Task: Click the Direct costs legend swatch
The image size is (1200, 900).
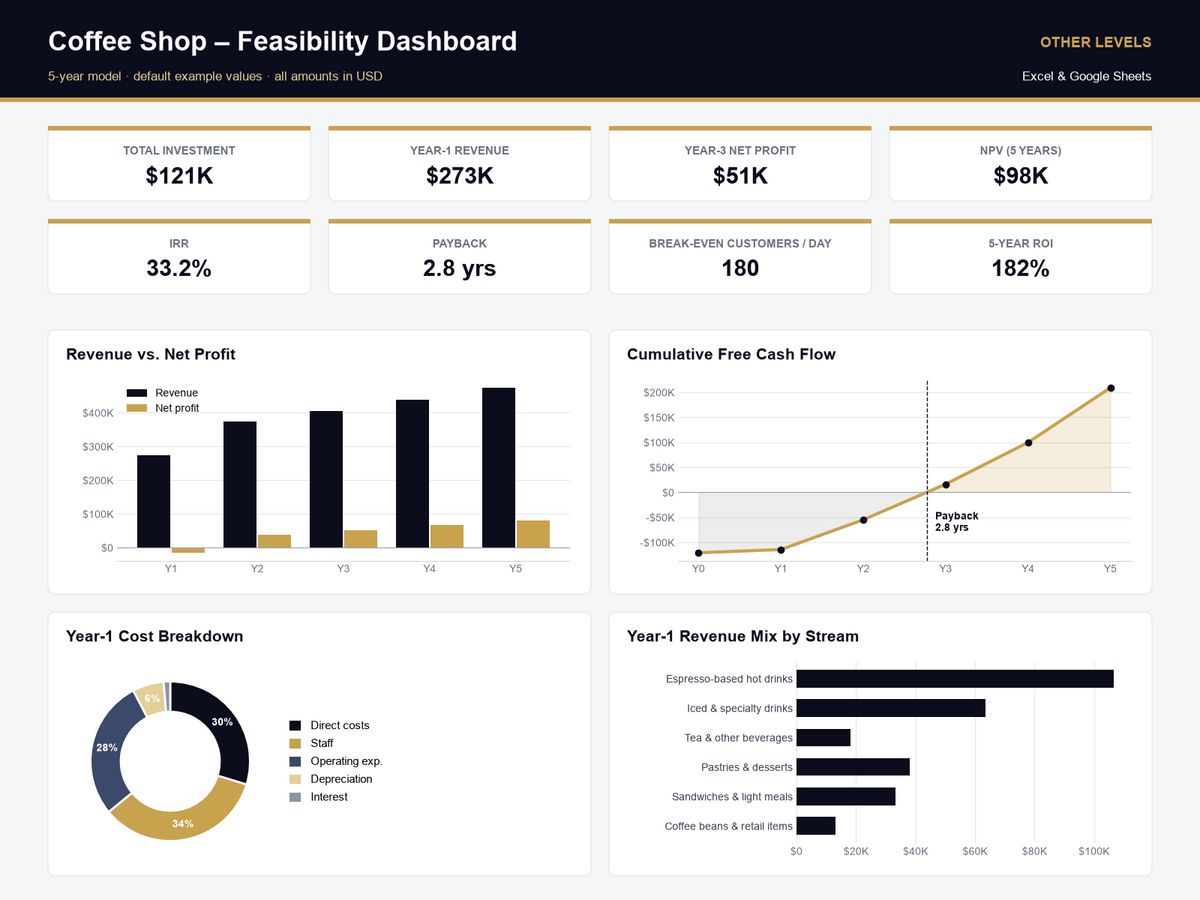Action: click(294, 725)
